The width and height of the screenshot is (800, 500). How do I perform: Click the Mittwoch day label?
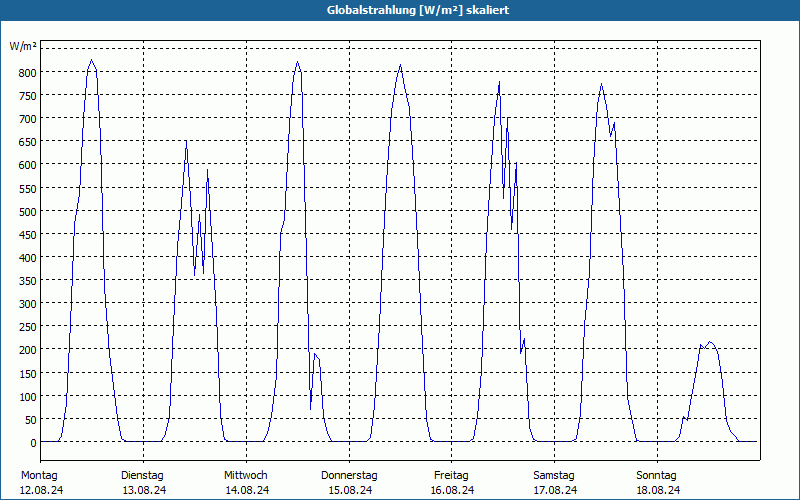tap(245, 476)
